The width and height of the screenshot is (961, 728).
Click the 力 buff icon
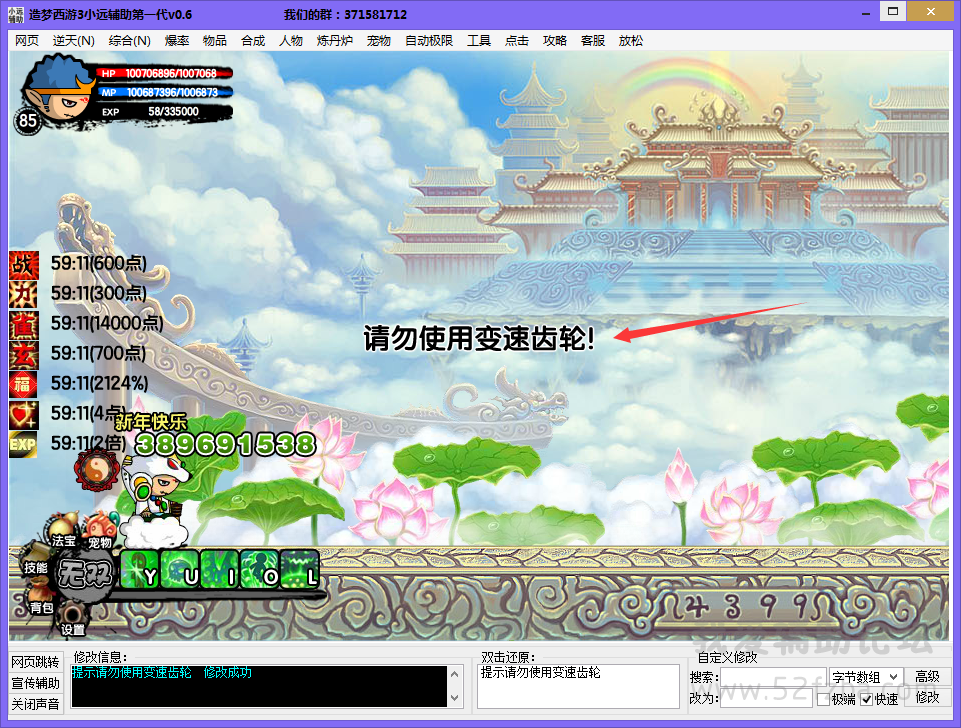click(x=23, y=295)
